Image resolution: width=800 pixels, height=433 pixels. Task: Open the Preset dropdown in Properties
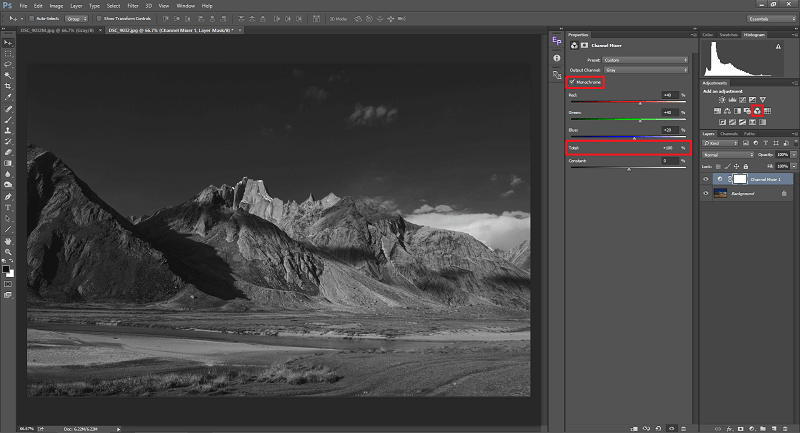(647, 59)
